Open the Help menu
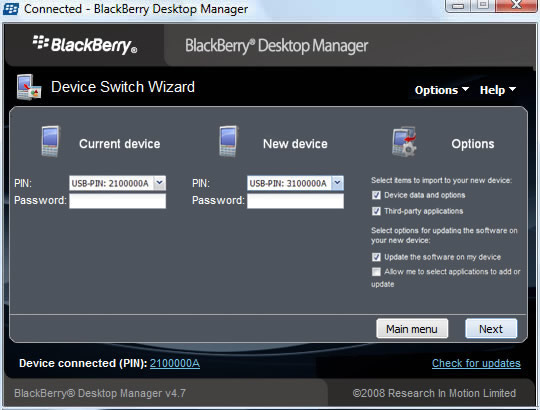The image size is (540, 410). point(498,90)
